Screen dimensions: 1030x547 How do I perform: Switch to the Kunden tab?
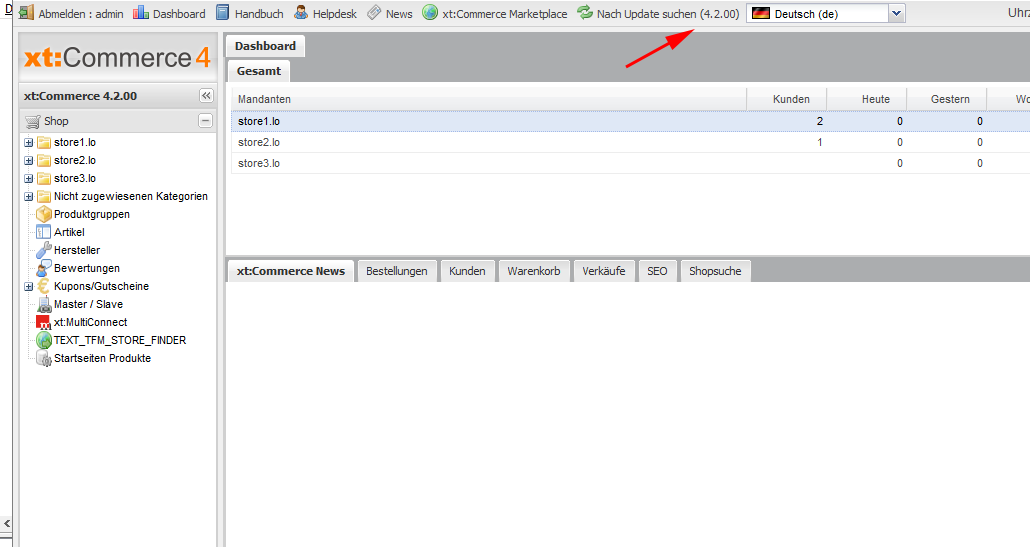tap(467, 271)
